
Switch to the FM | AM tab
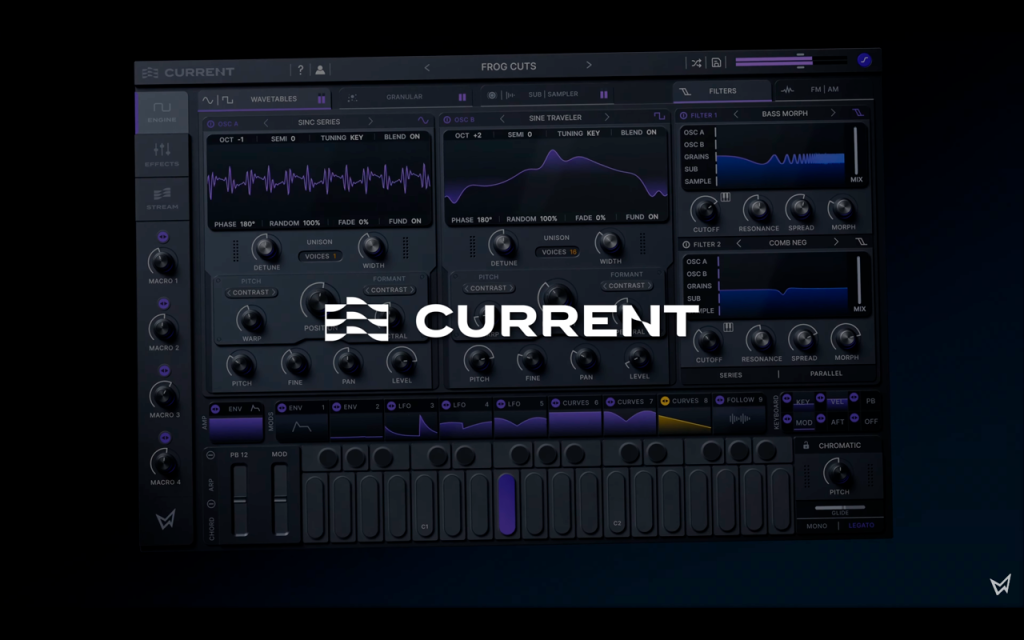coord(825,89)
